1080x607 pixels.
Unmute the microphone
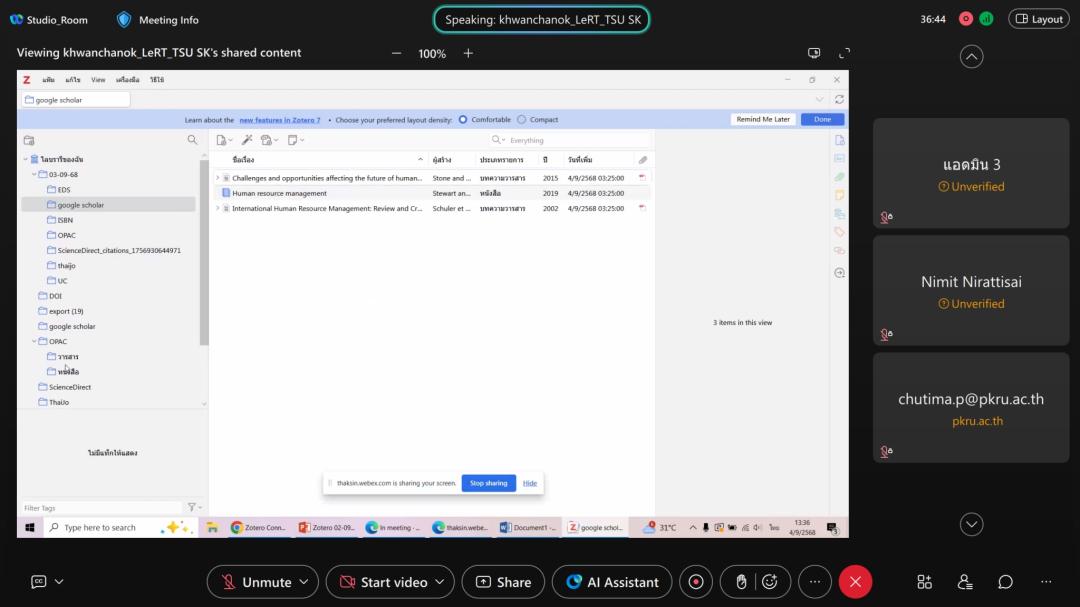tap(256, 582)
